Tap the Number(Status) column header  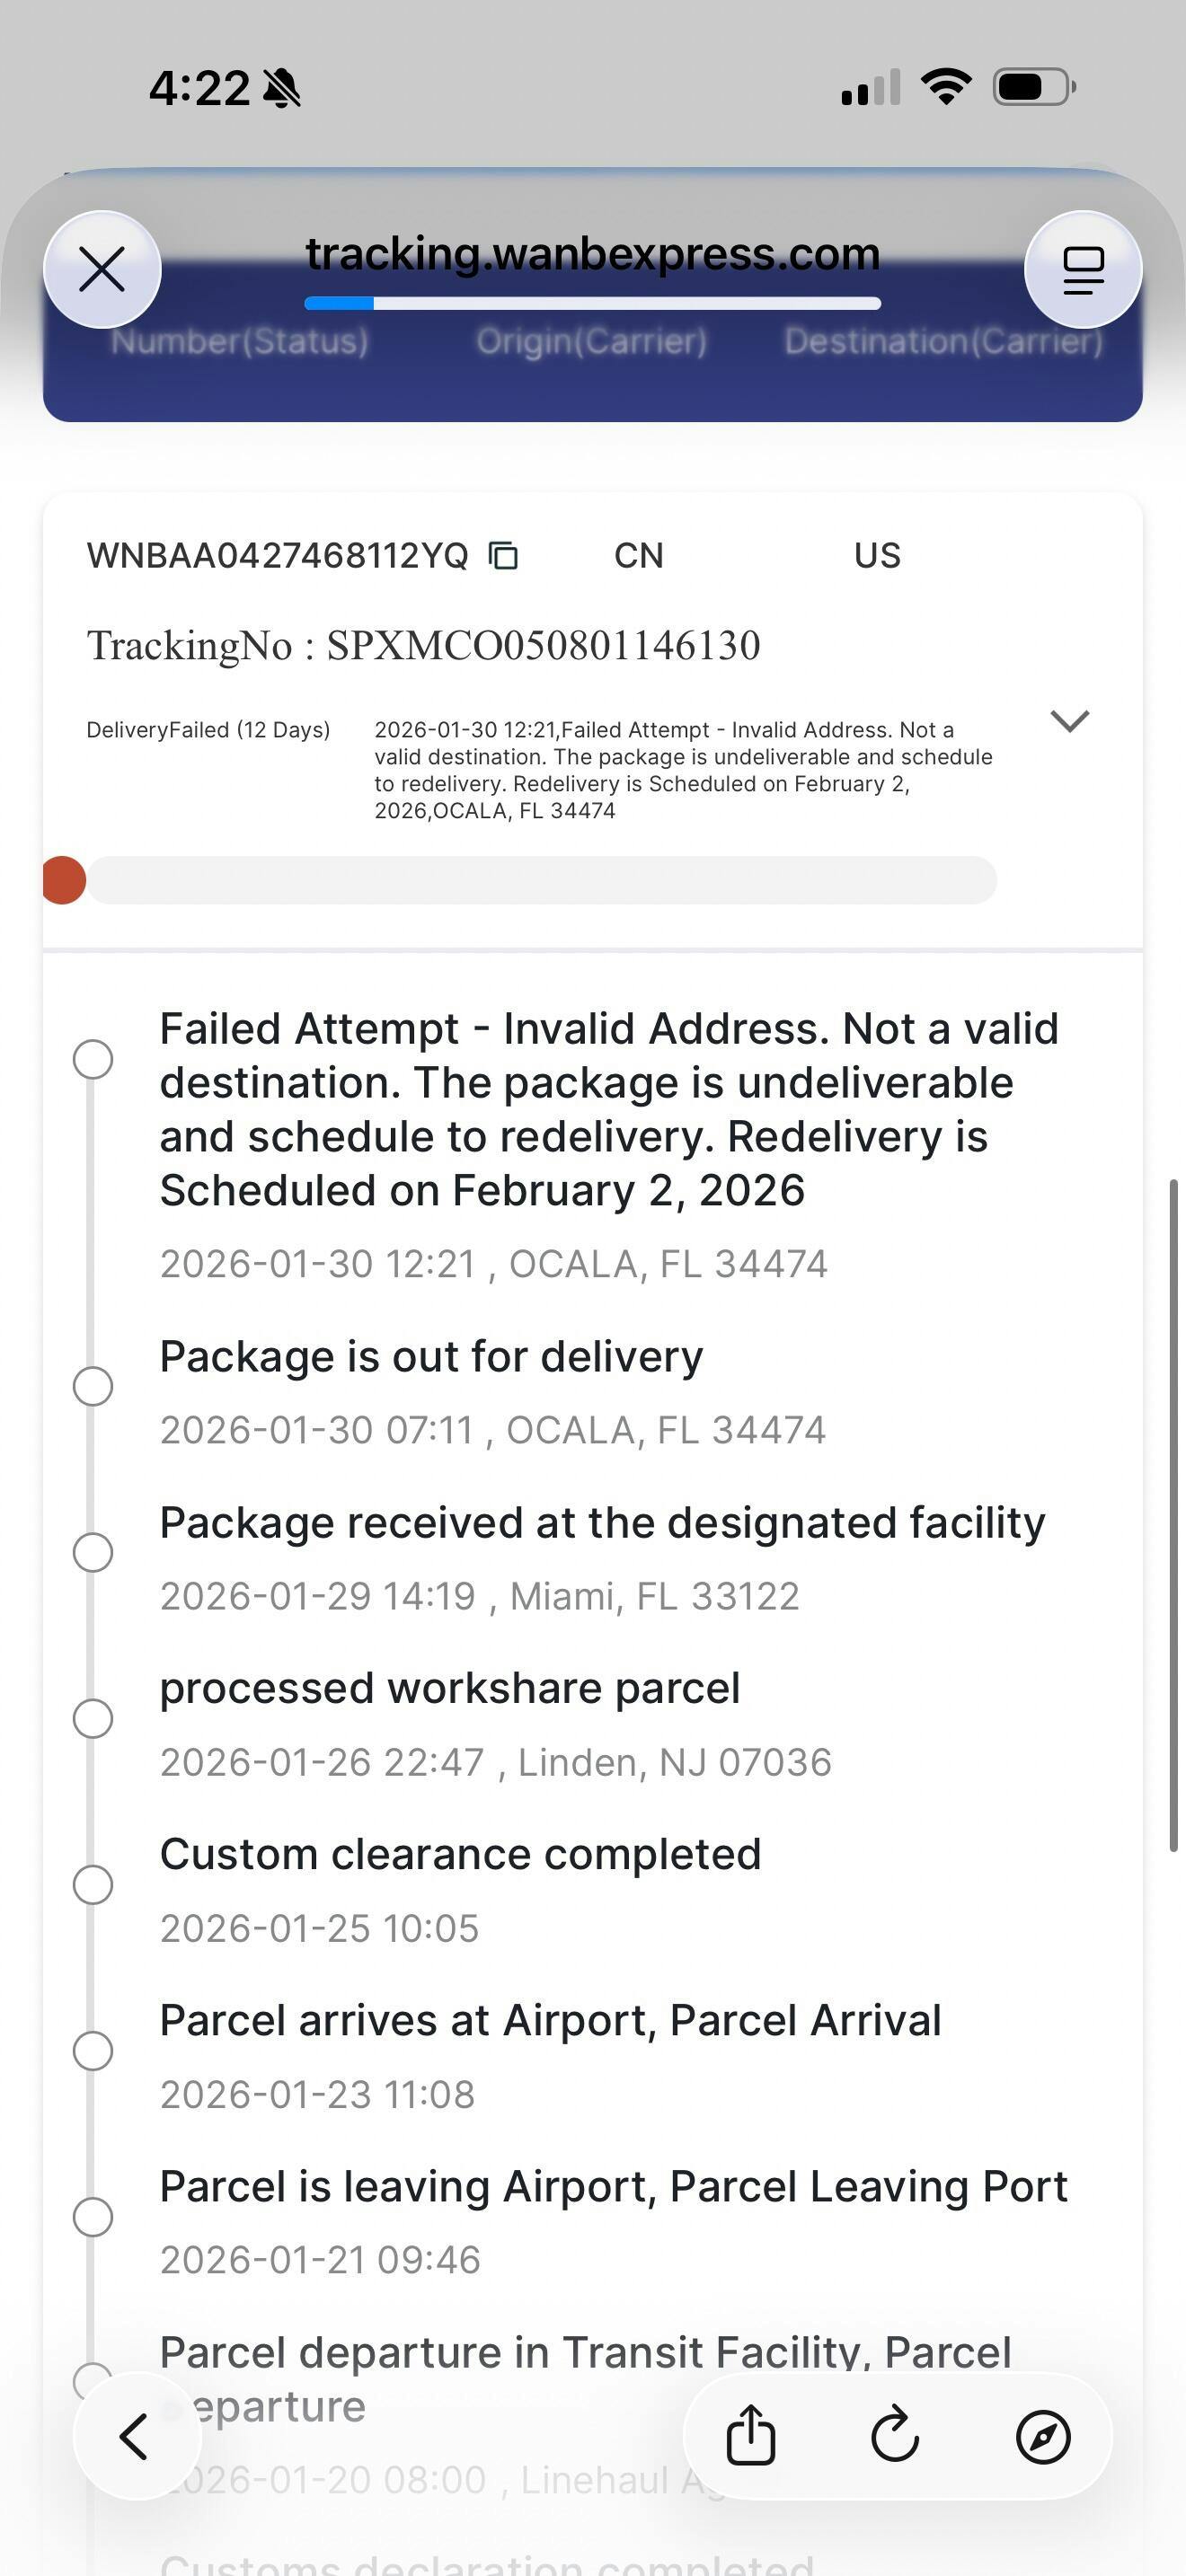pos(239,341)
